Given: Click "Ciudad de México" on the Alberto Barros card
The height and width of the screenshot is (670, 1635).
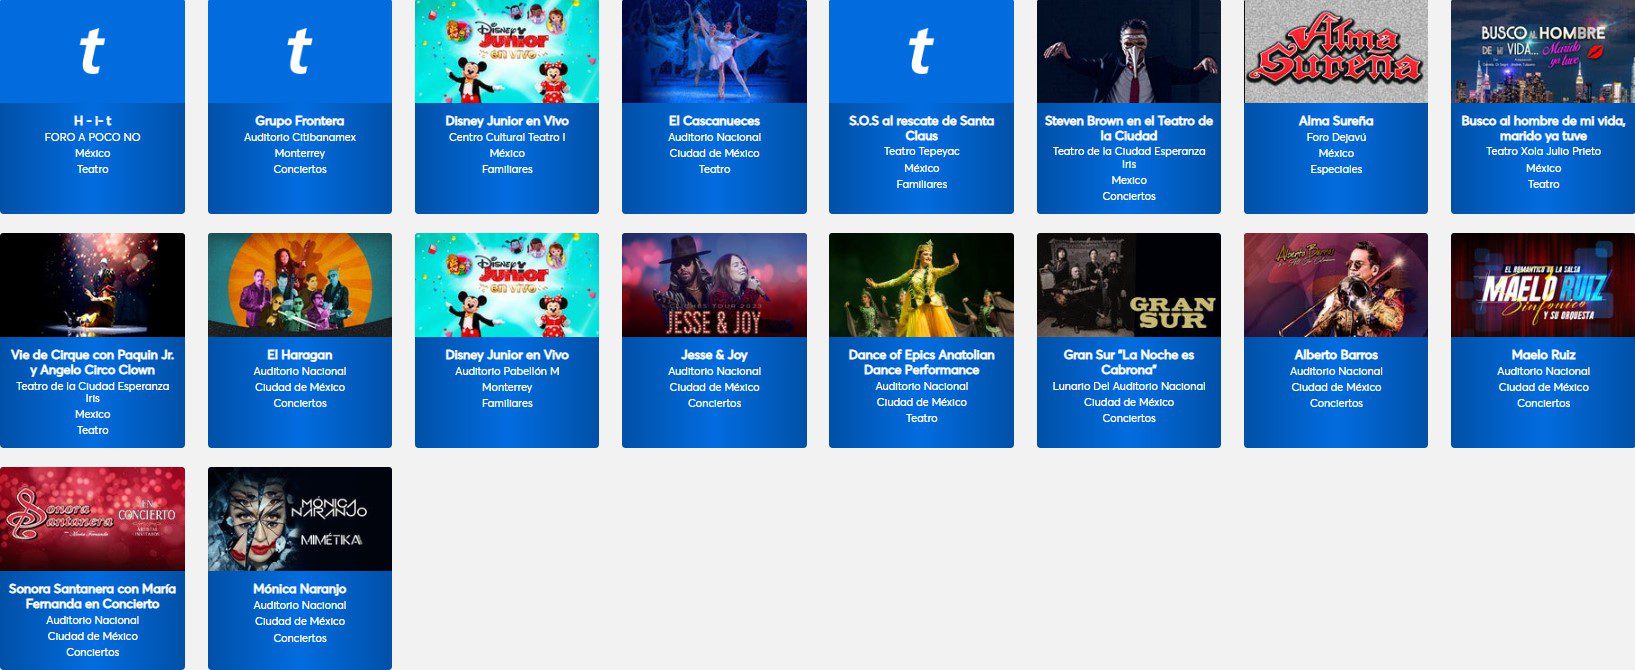Looking at the screenshot, I should [1336, 387].
